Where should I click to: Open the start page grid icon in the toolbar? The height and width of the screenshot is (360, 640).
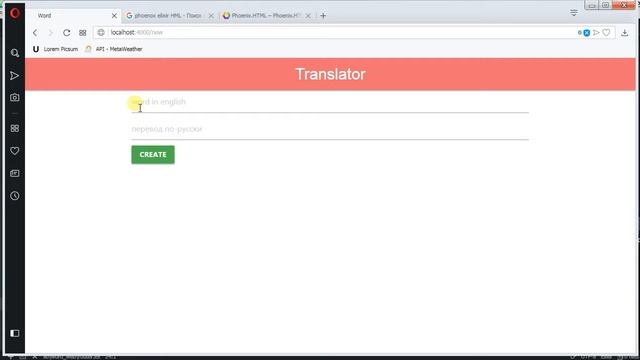(82, 33)
